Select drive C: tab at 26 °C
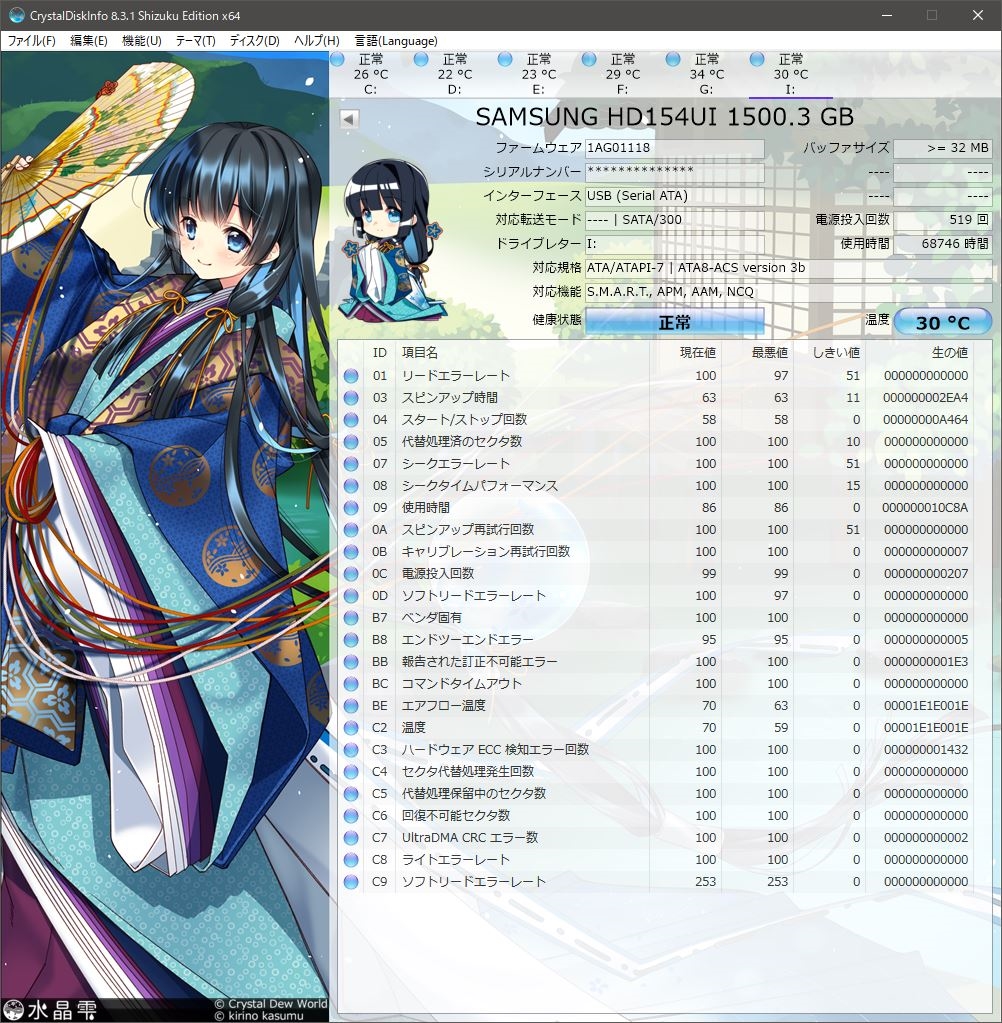 [370, 74]
